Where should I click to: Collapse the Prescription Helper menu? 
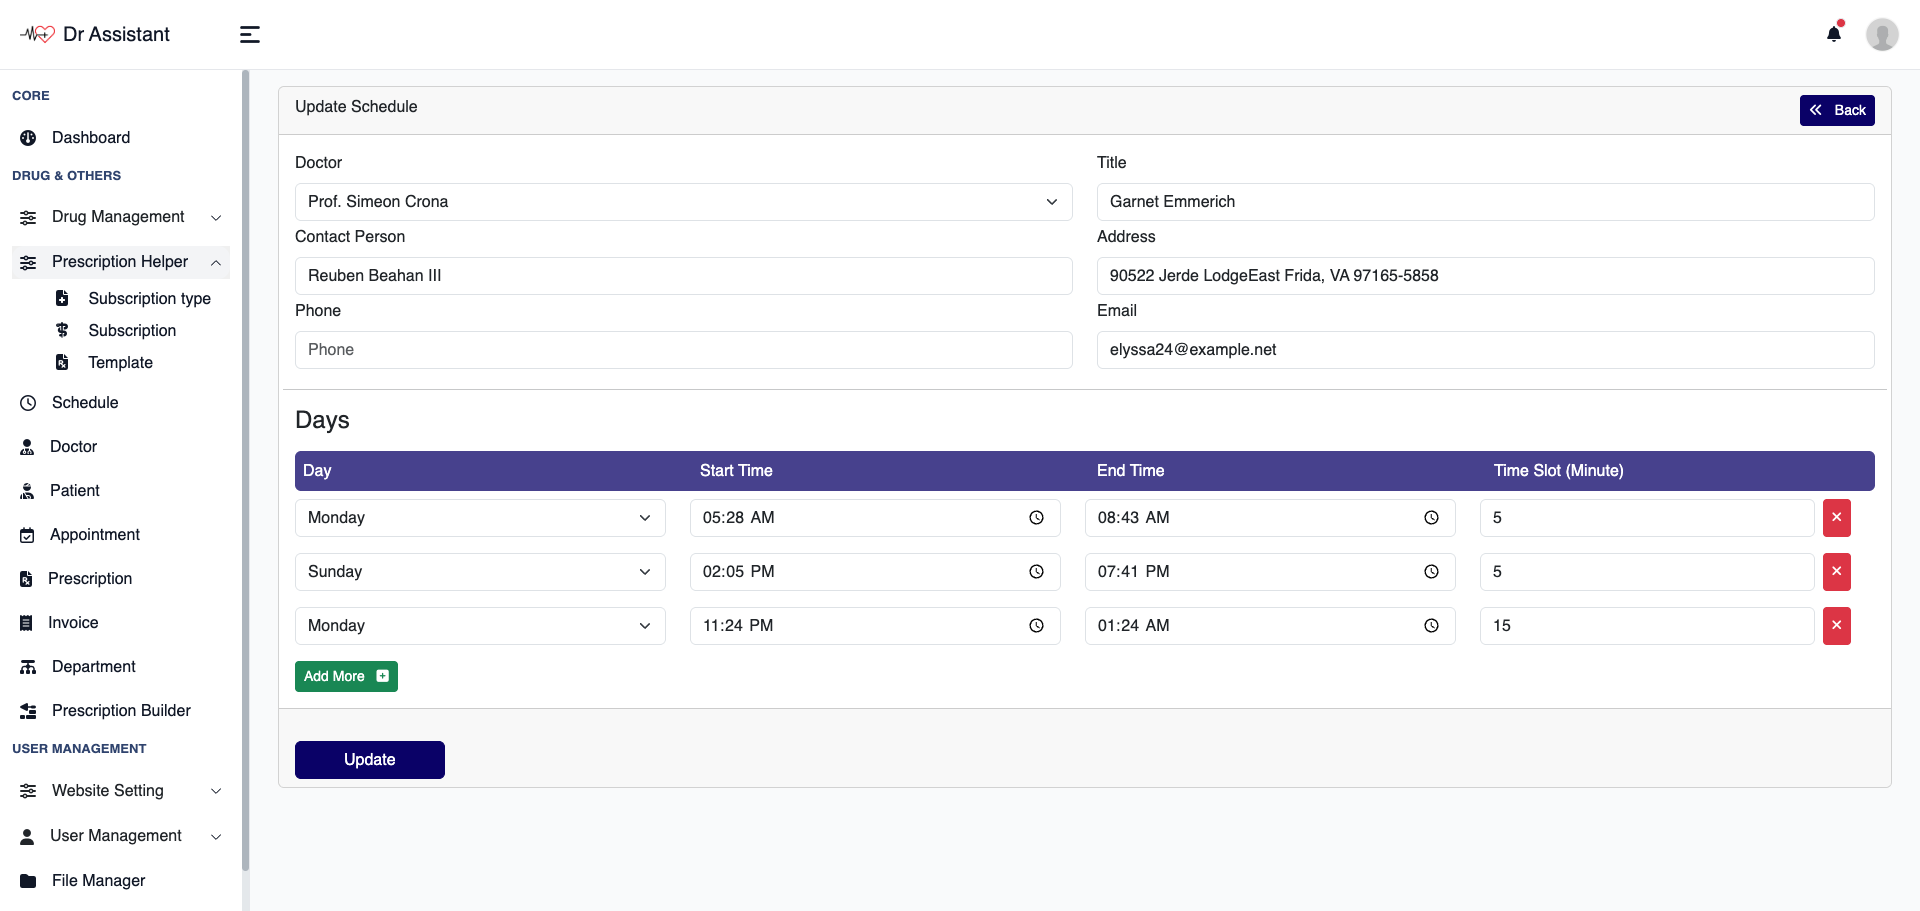[120, 262]
